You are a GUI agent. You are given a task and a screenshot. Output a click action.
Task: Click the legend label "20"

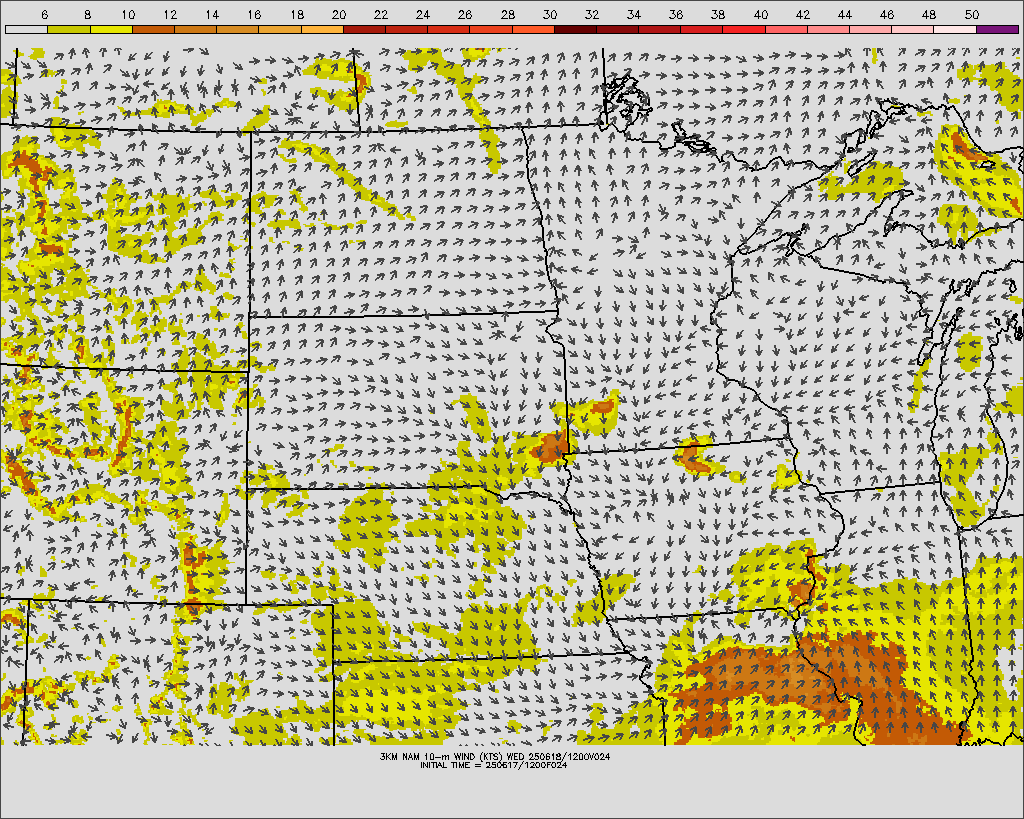pyautogui.click(x=339, y=14)
